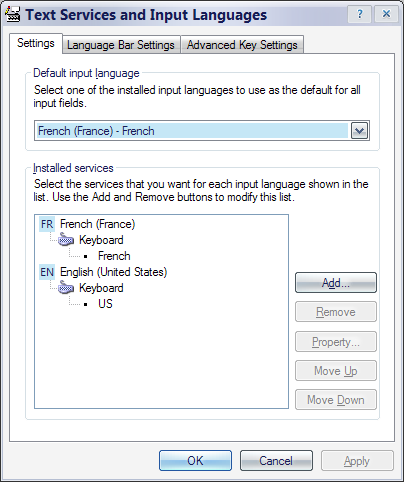The image size is (404, 482).
Task: Click the Cancel button
Action: click(x=276, y=461)
